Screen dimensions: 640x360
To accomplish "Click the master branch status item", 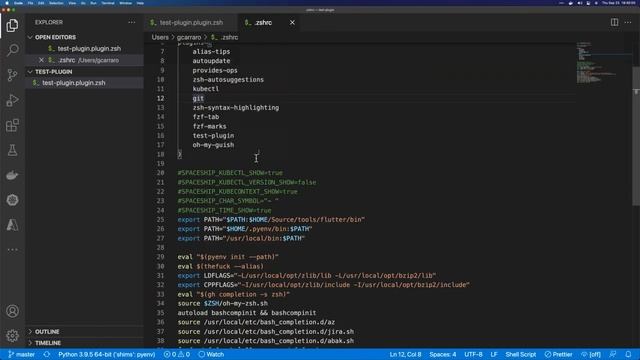I will [22, 354].
